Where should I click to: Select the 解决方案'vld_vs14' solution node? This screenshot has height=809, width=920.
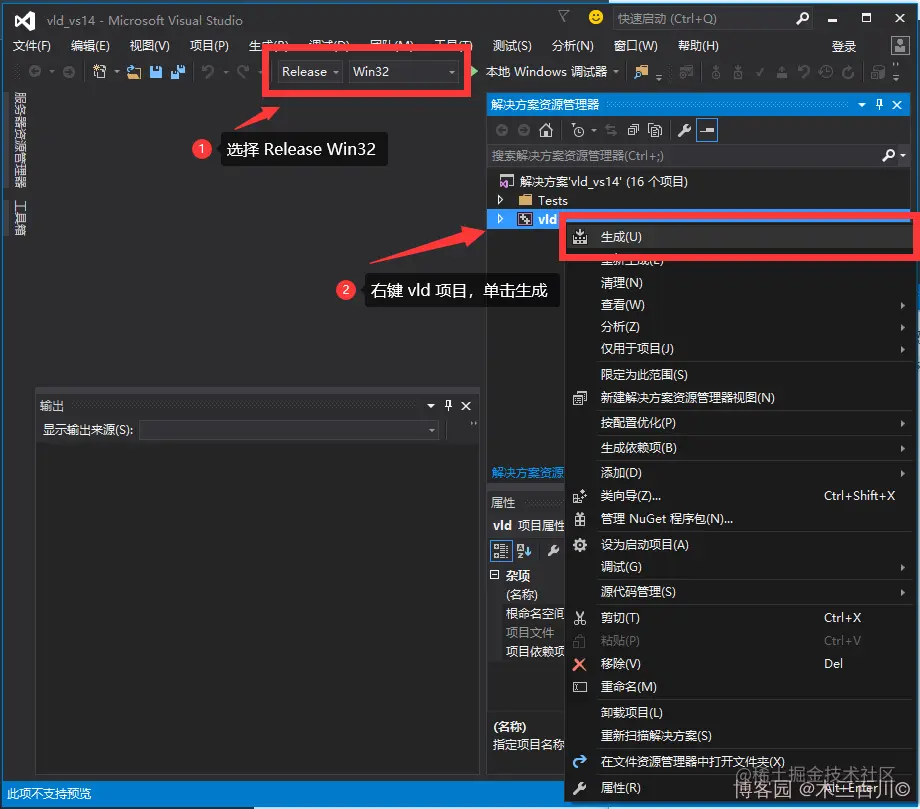tap(593, 181)
